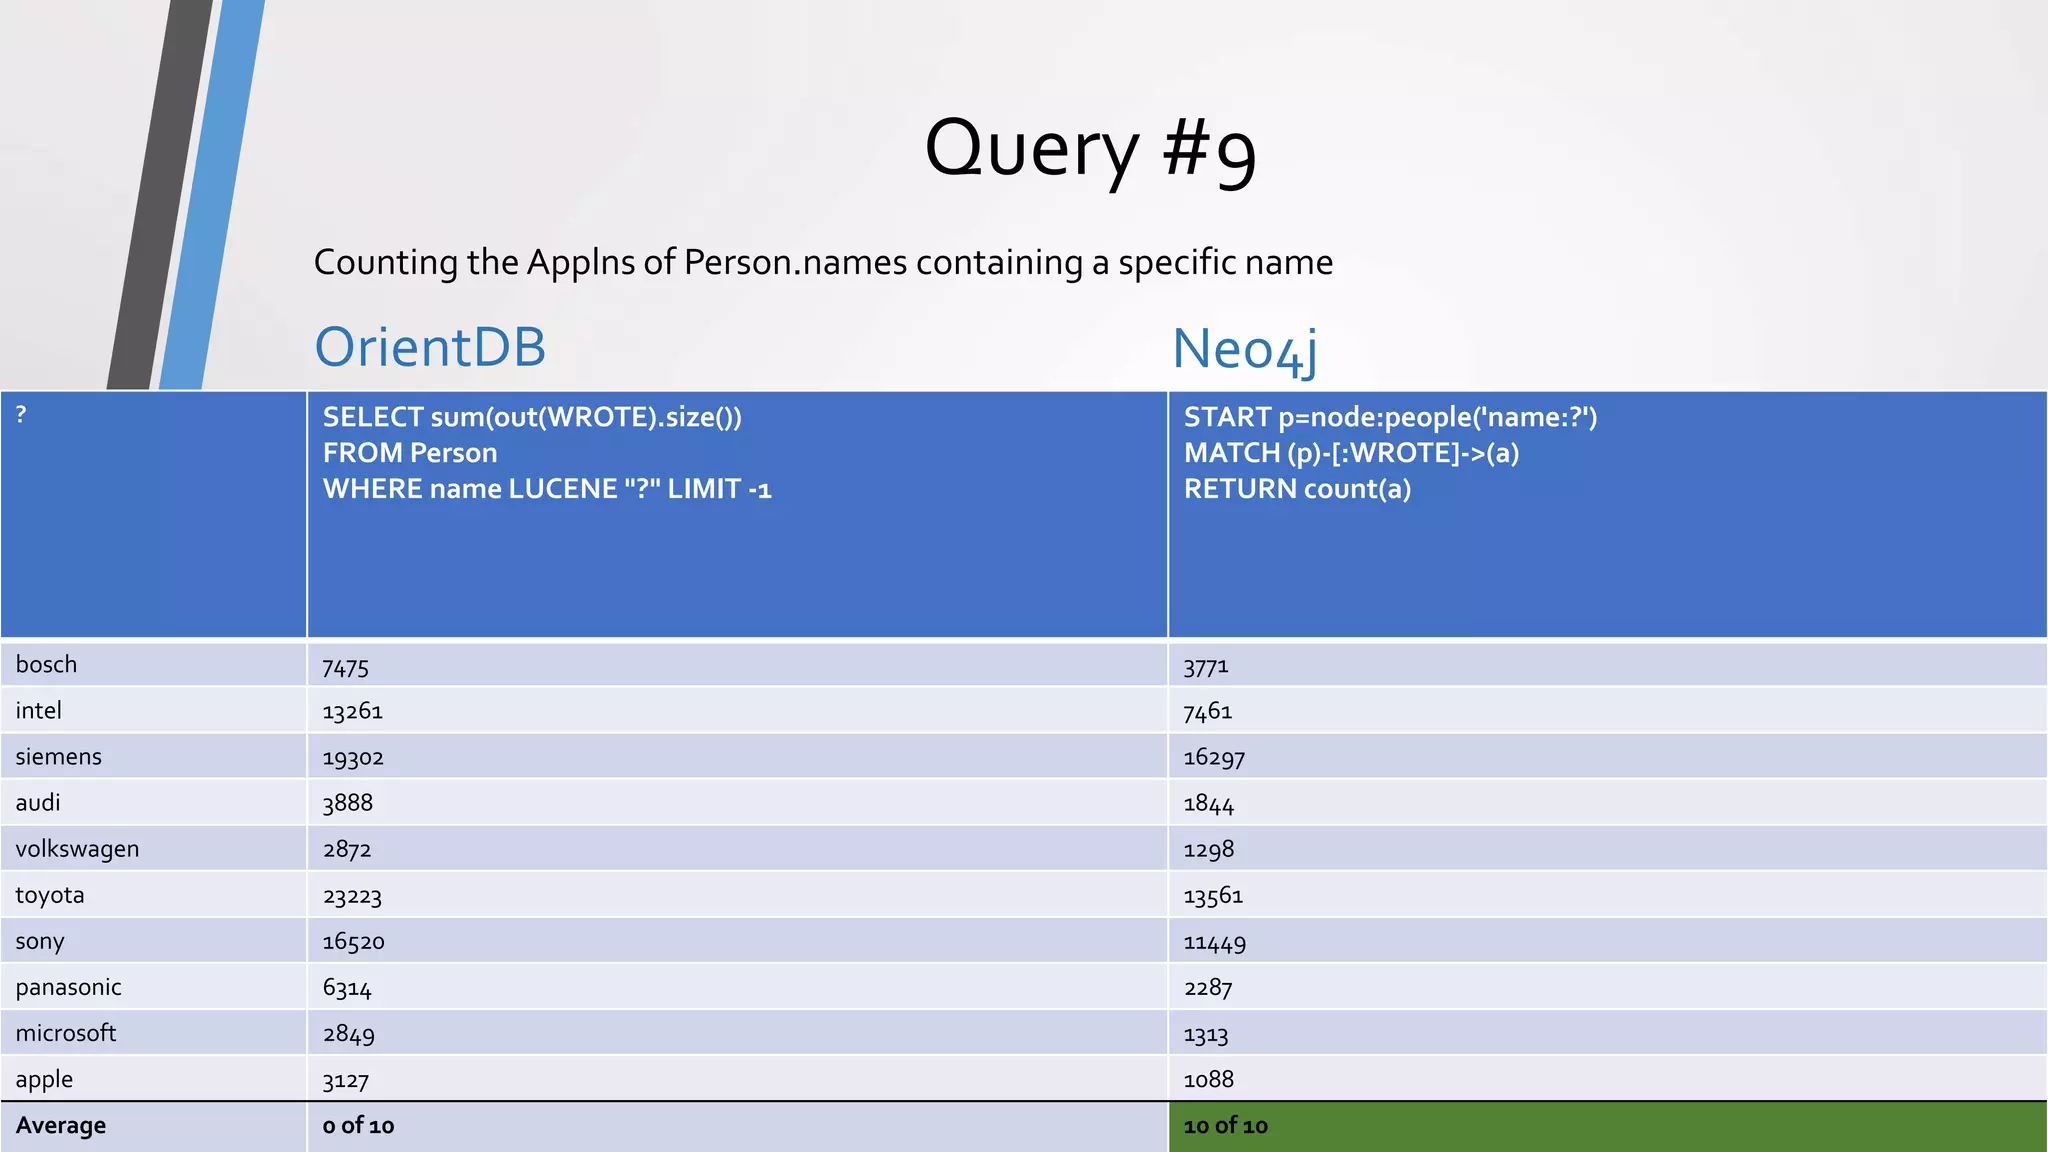This screenshot has height=1152, width=2048.
Task: Click the 'volkswagen' row label
Action: pyautogui.click(x=77, y=849)
